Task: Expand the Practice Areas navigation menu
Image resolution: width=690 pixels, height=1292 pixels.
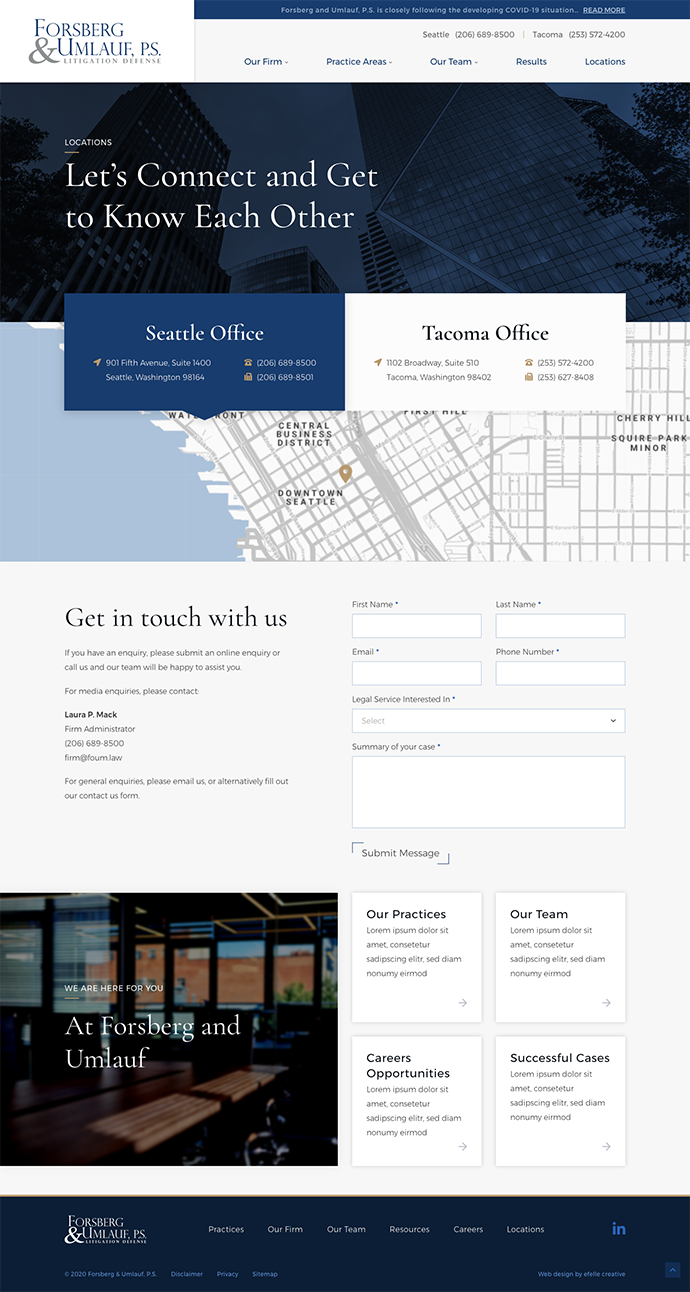Action: [x=359, y=62]
